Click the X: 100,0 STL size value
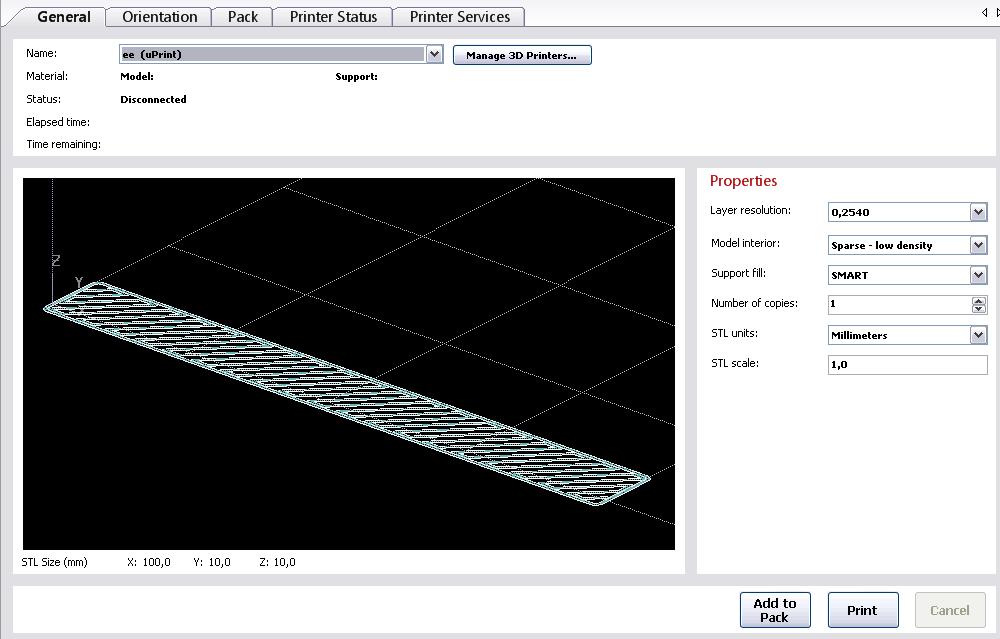 149,562
